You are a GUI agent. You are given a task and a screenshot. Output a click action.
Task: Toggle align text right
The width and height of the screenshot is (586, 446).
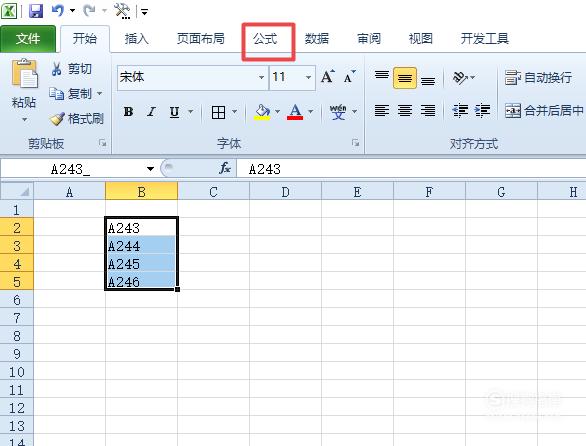(428, 111)
